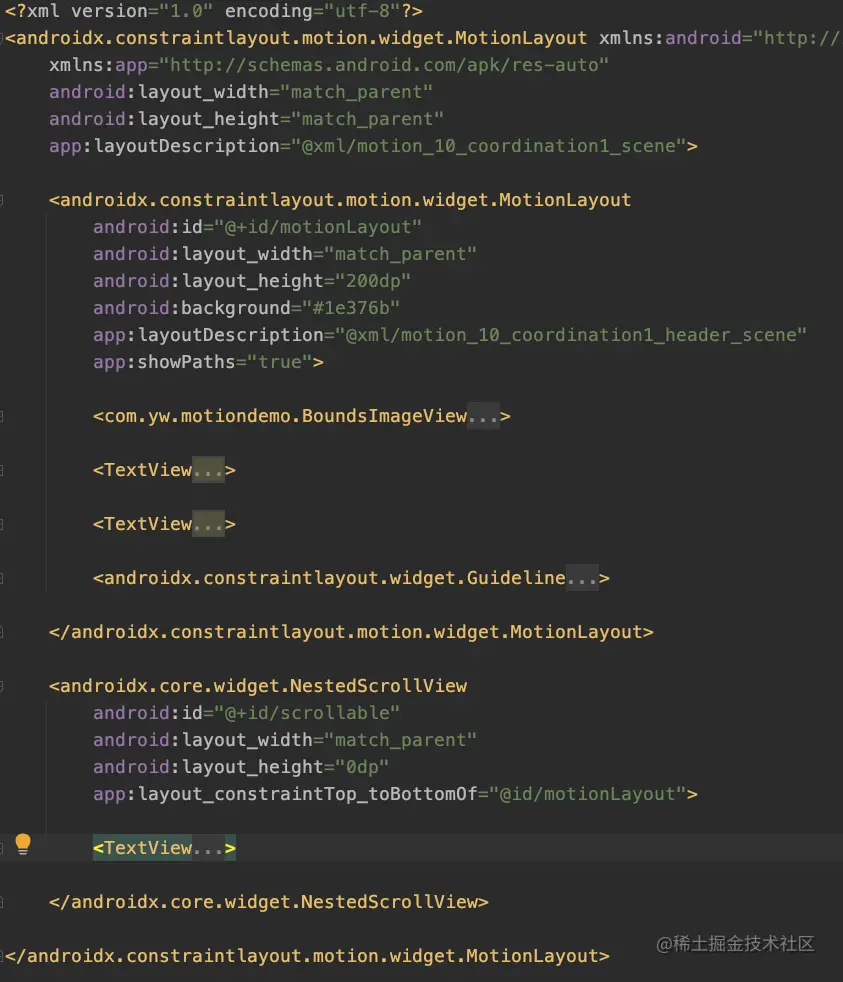The image size is (843, 982).
Task: Click the "@+id/scrollable" id value
Action: coord(307,713)
